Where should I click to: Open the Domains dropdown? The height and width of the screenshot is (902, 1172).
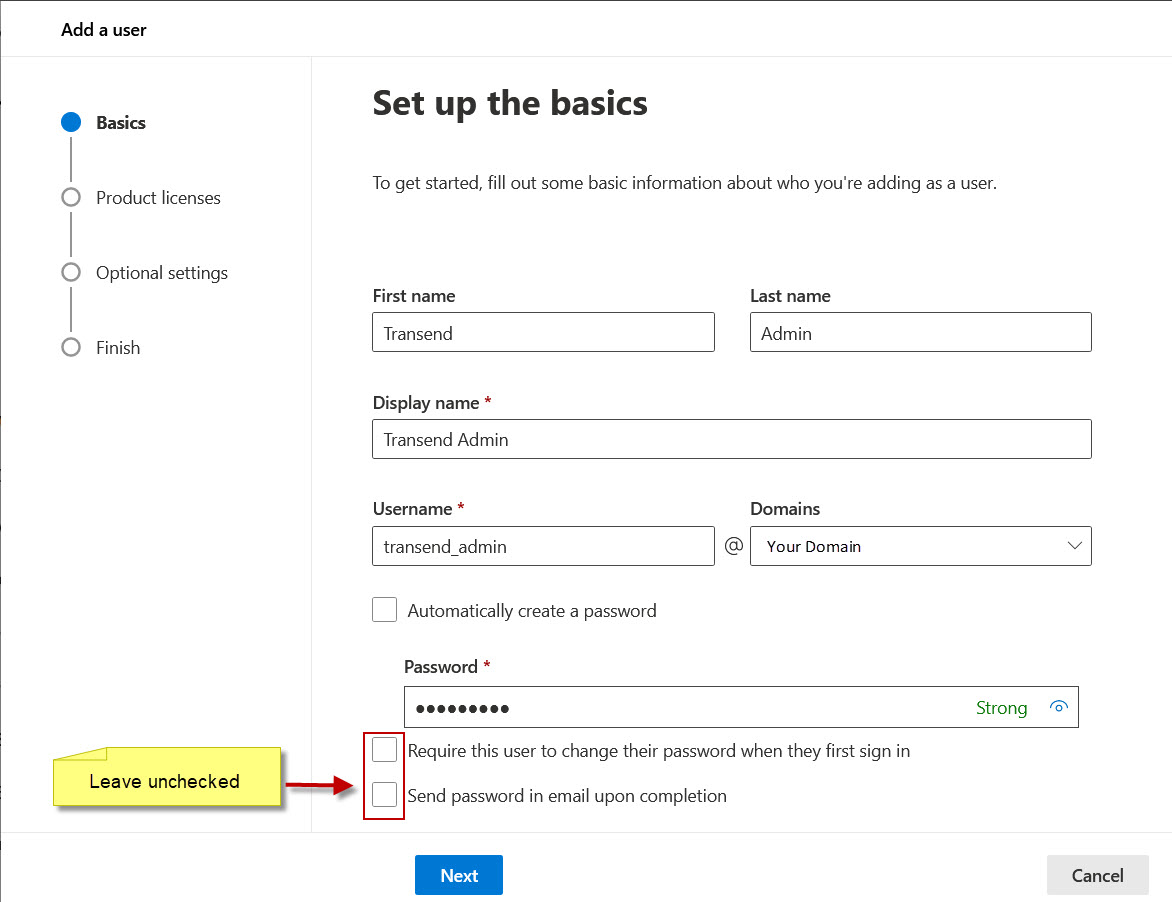click(x=920, y=546)
